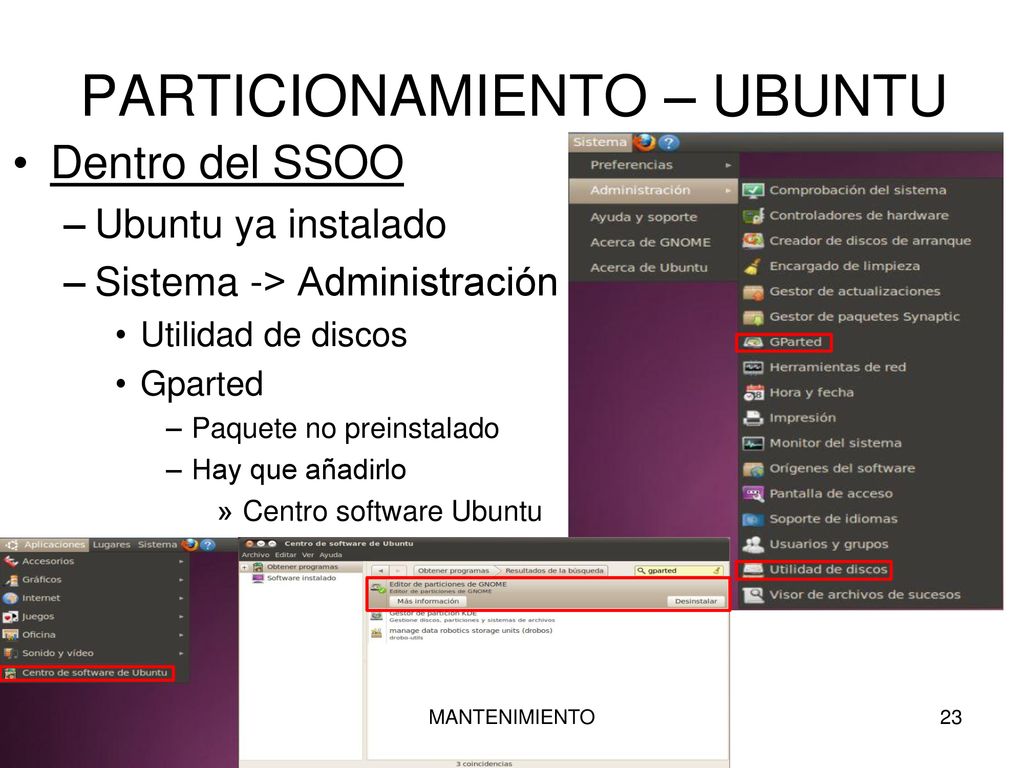
Task: Expand the Preferencias submenu arrow
Action: pyautogui.click(x=728, y=166)
